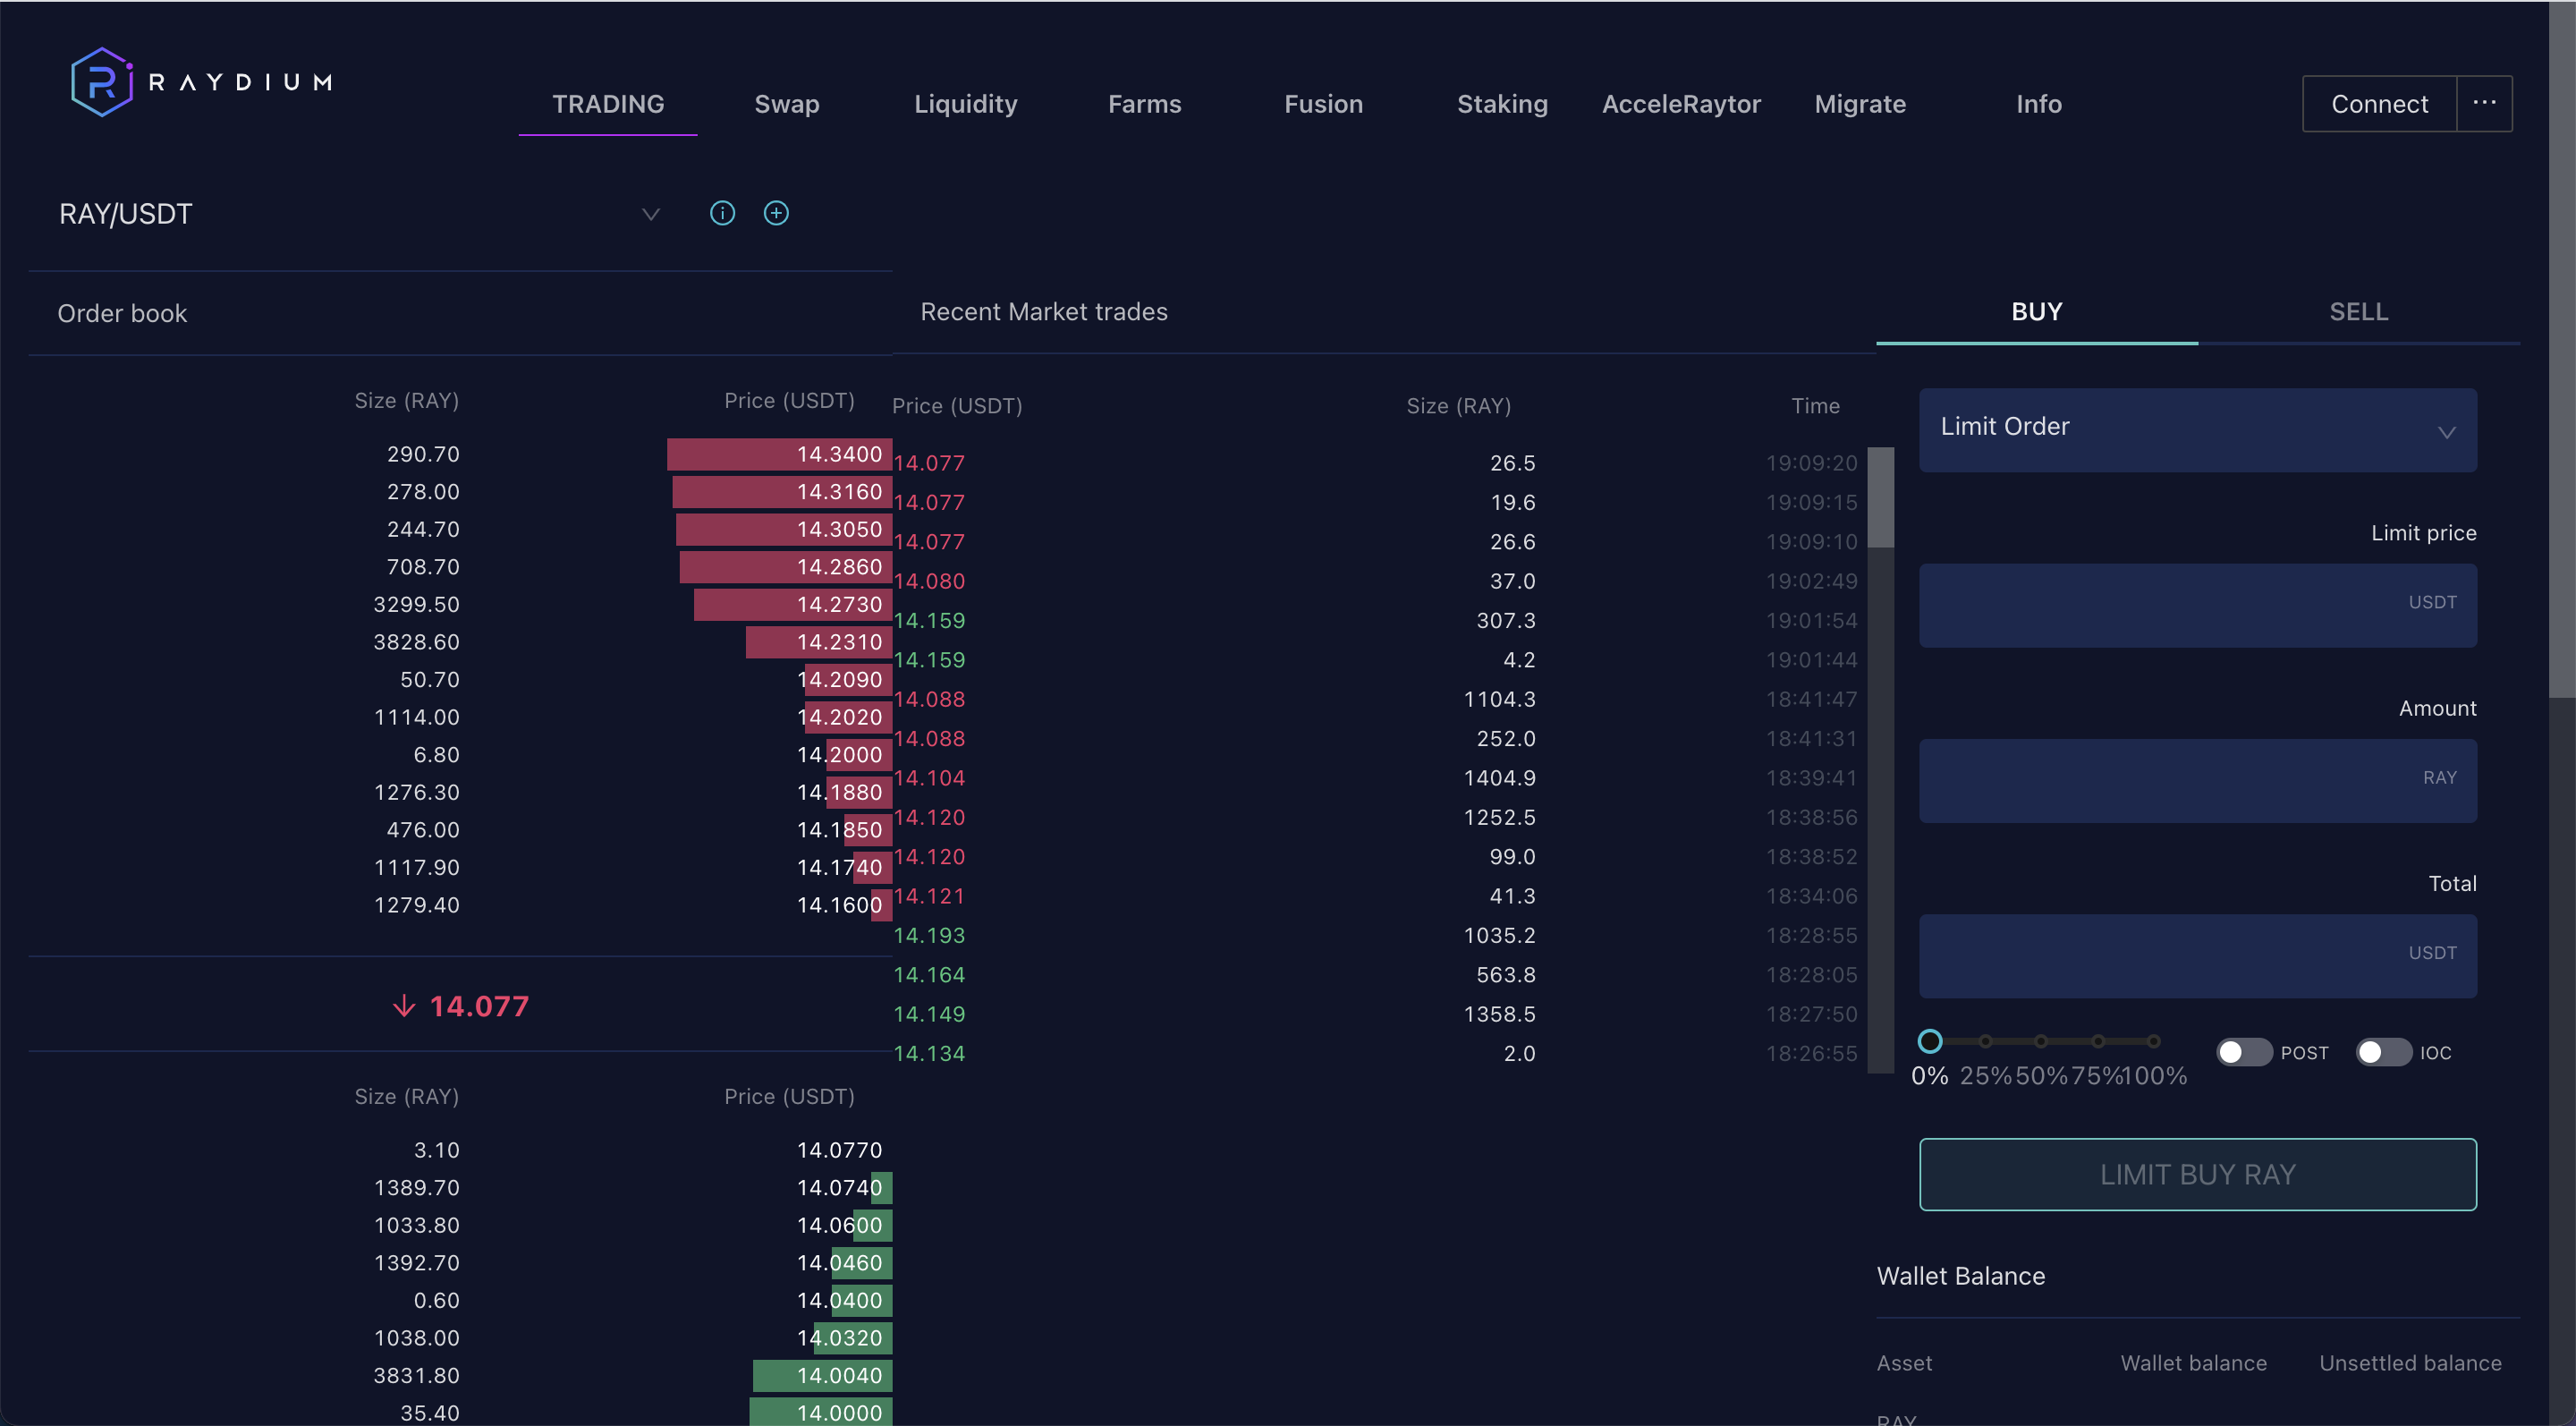
Task: Click the Order book heading
Action: click(122, 313)
